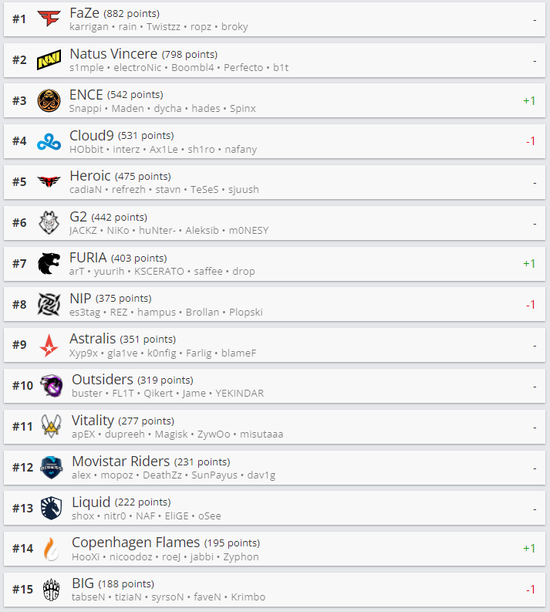The width and height of the screenshot is (550, 612).
Task: Open the Cloud9 cloud logo
Action: point(49,141)
